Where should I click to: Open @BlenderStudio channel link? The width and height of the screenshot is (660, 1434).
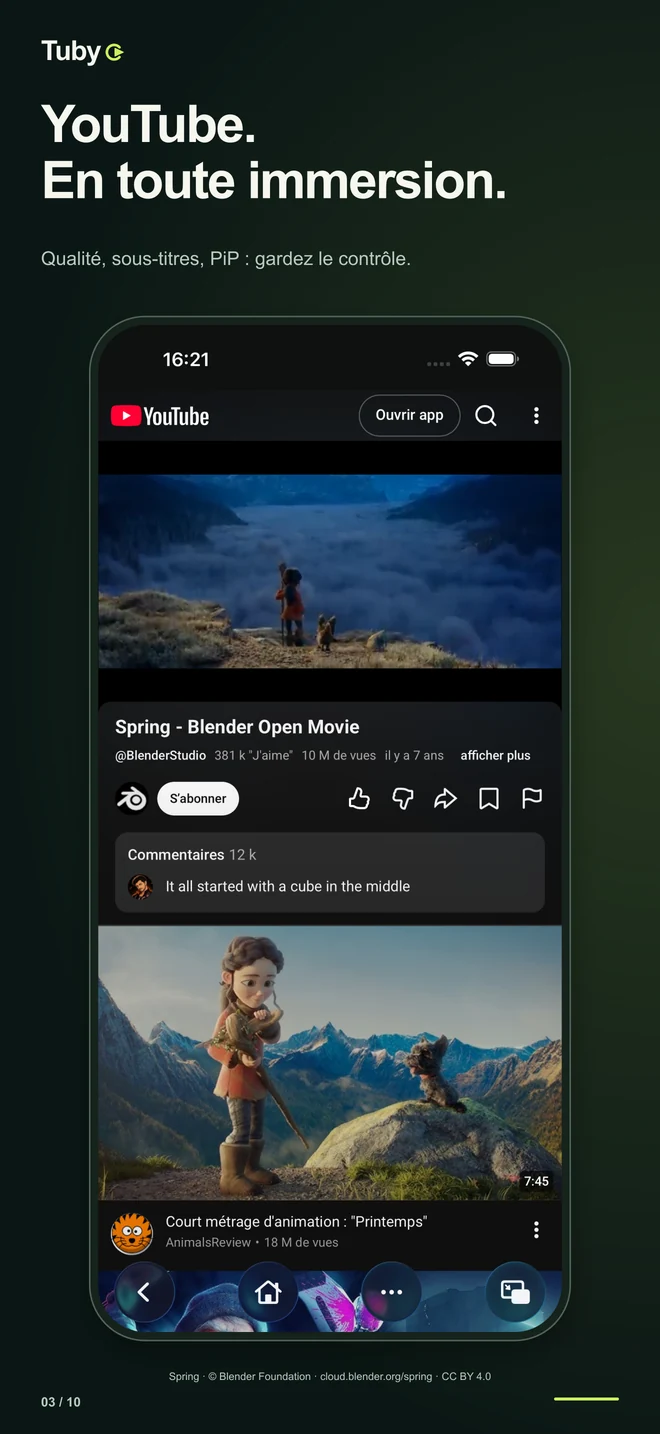[x=160, y=756]
